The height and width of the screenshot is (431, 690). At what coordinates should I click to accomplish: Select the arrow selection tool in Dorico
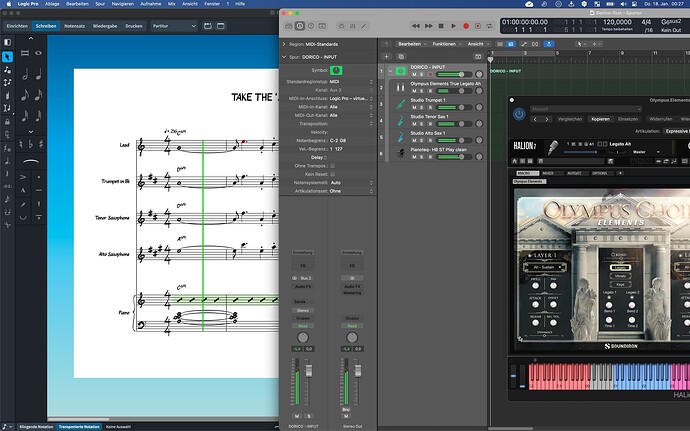7,57
